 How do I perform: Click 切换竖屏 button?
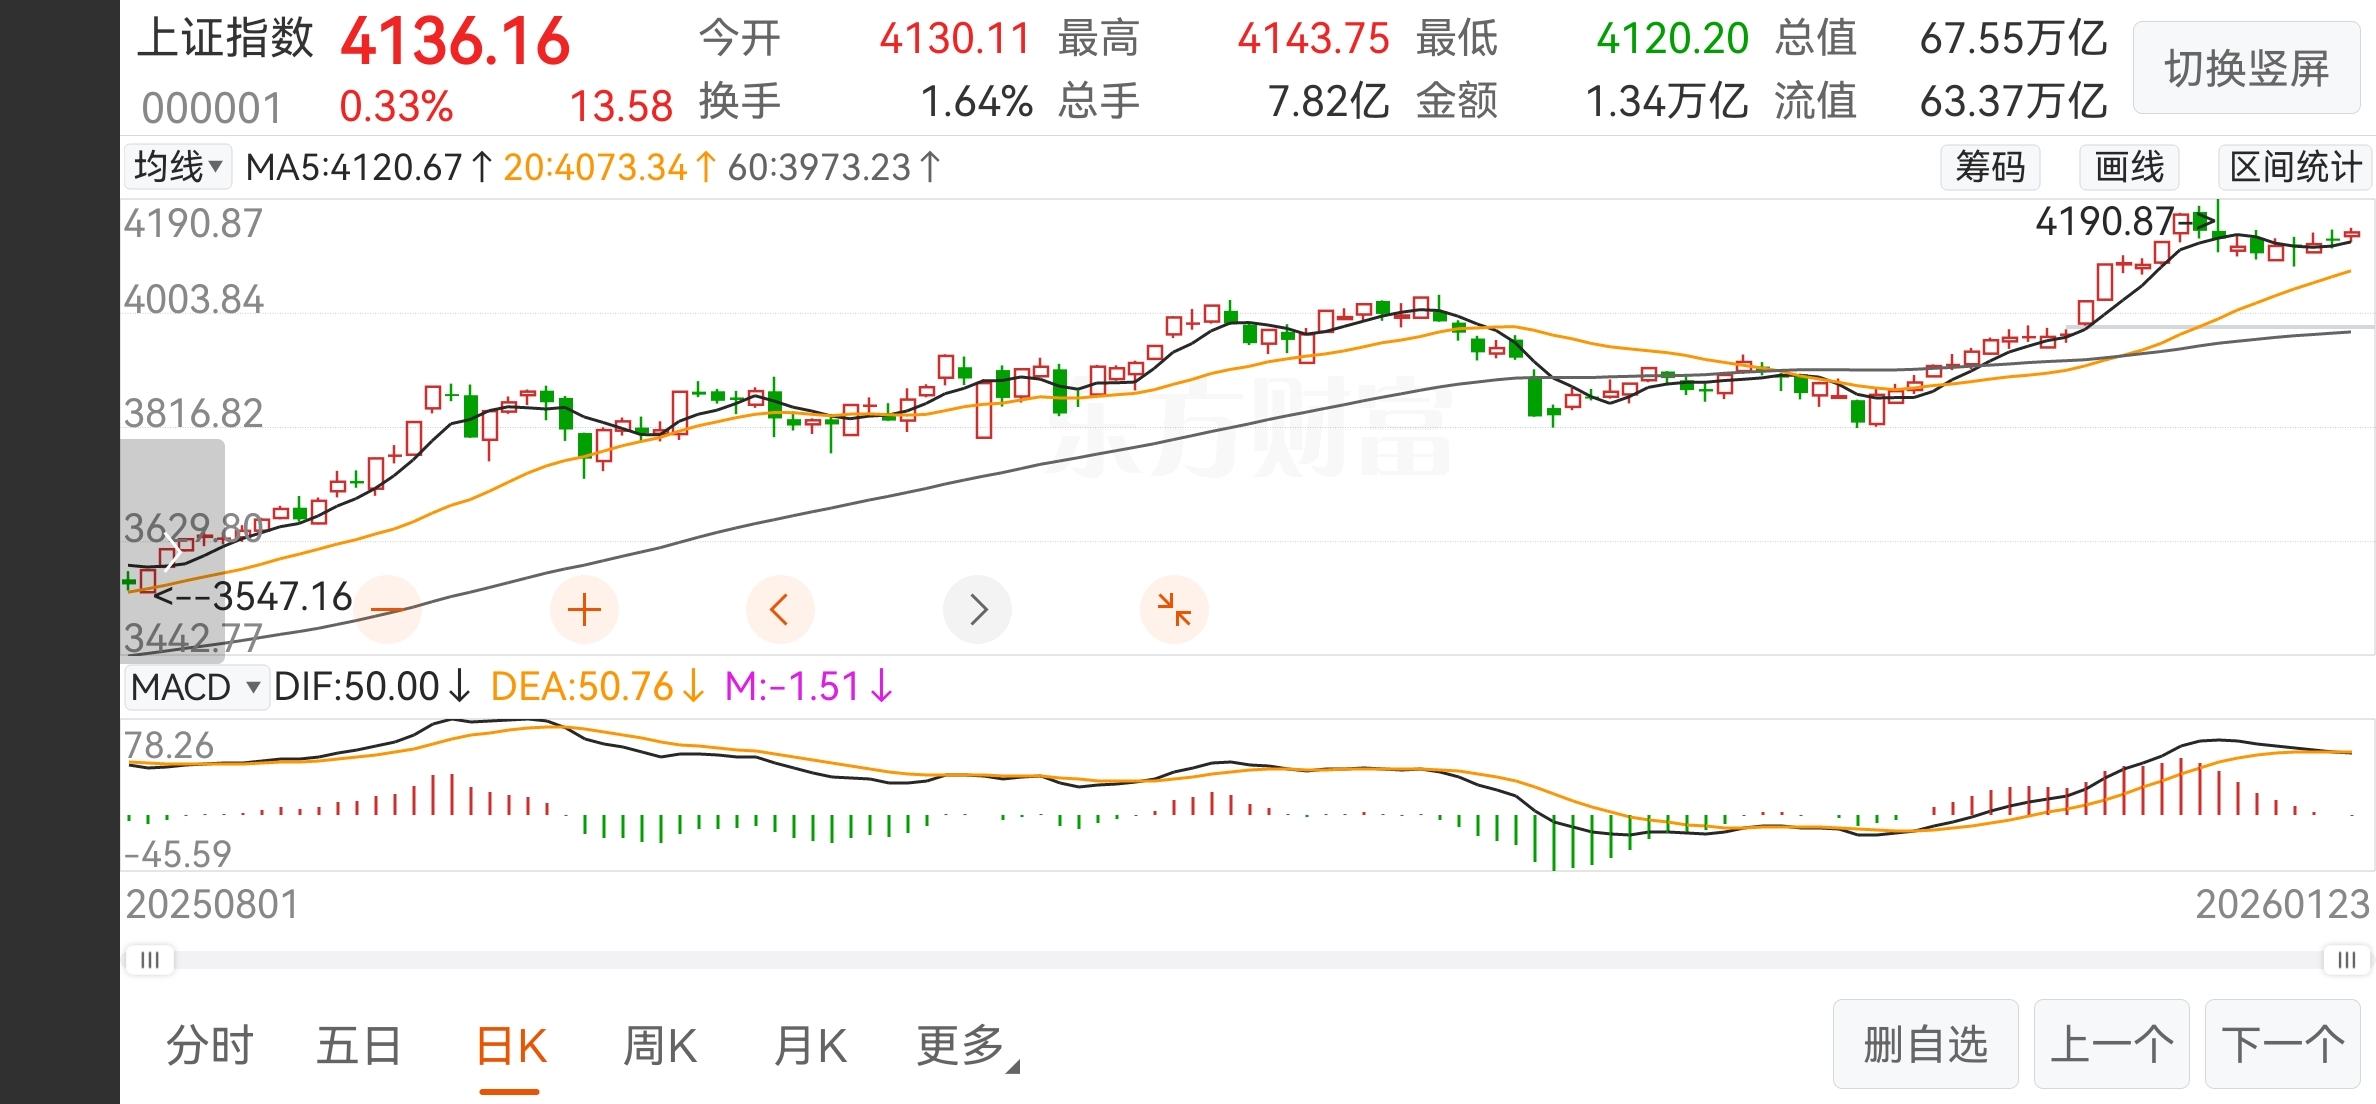[x=2246, y=68]
